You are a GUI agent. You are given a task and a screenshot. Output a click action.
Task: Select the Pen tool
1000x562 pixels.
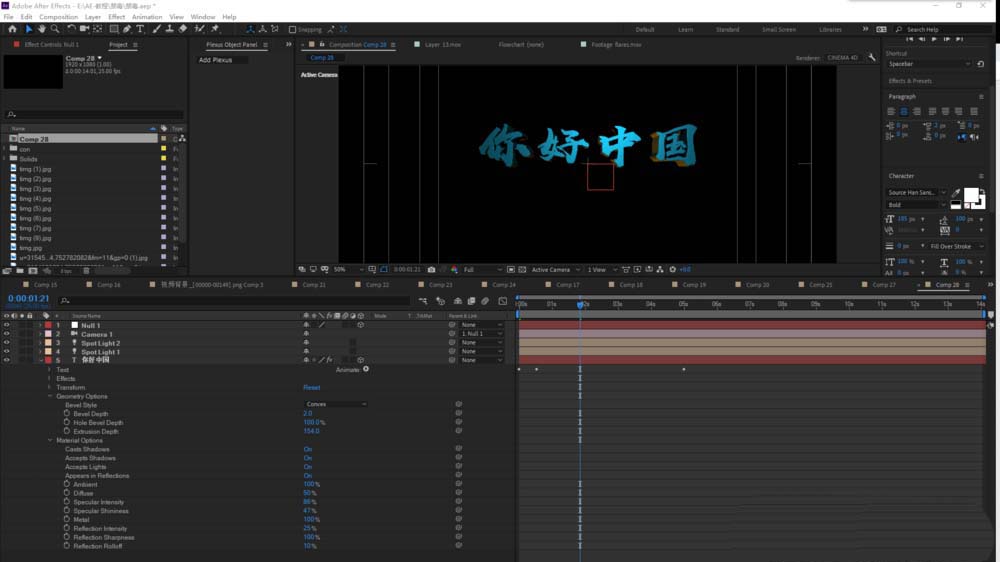(125, 29)
